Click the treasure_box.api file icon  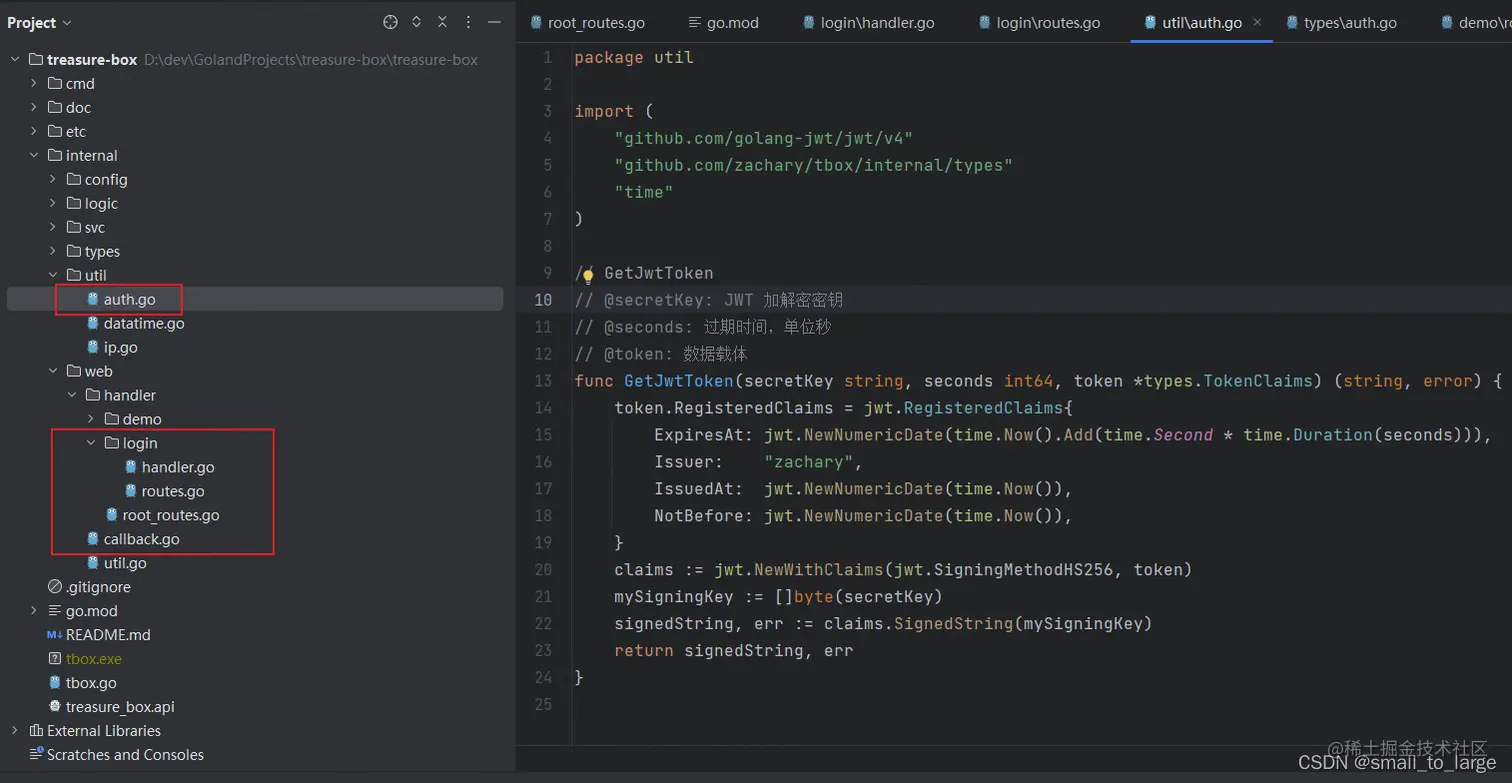(x=55, y=707)
